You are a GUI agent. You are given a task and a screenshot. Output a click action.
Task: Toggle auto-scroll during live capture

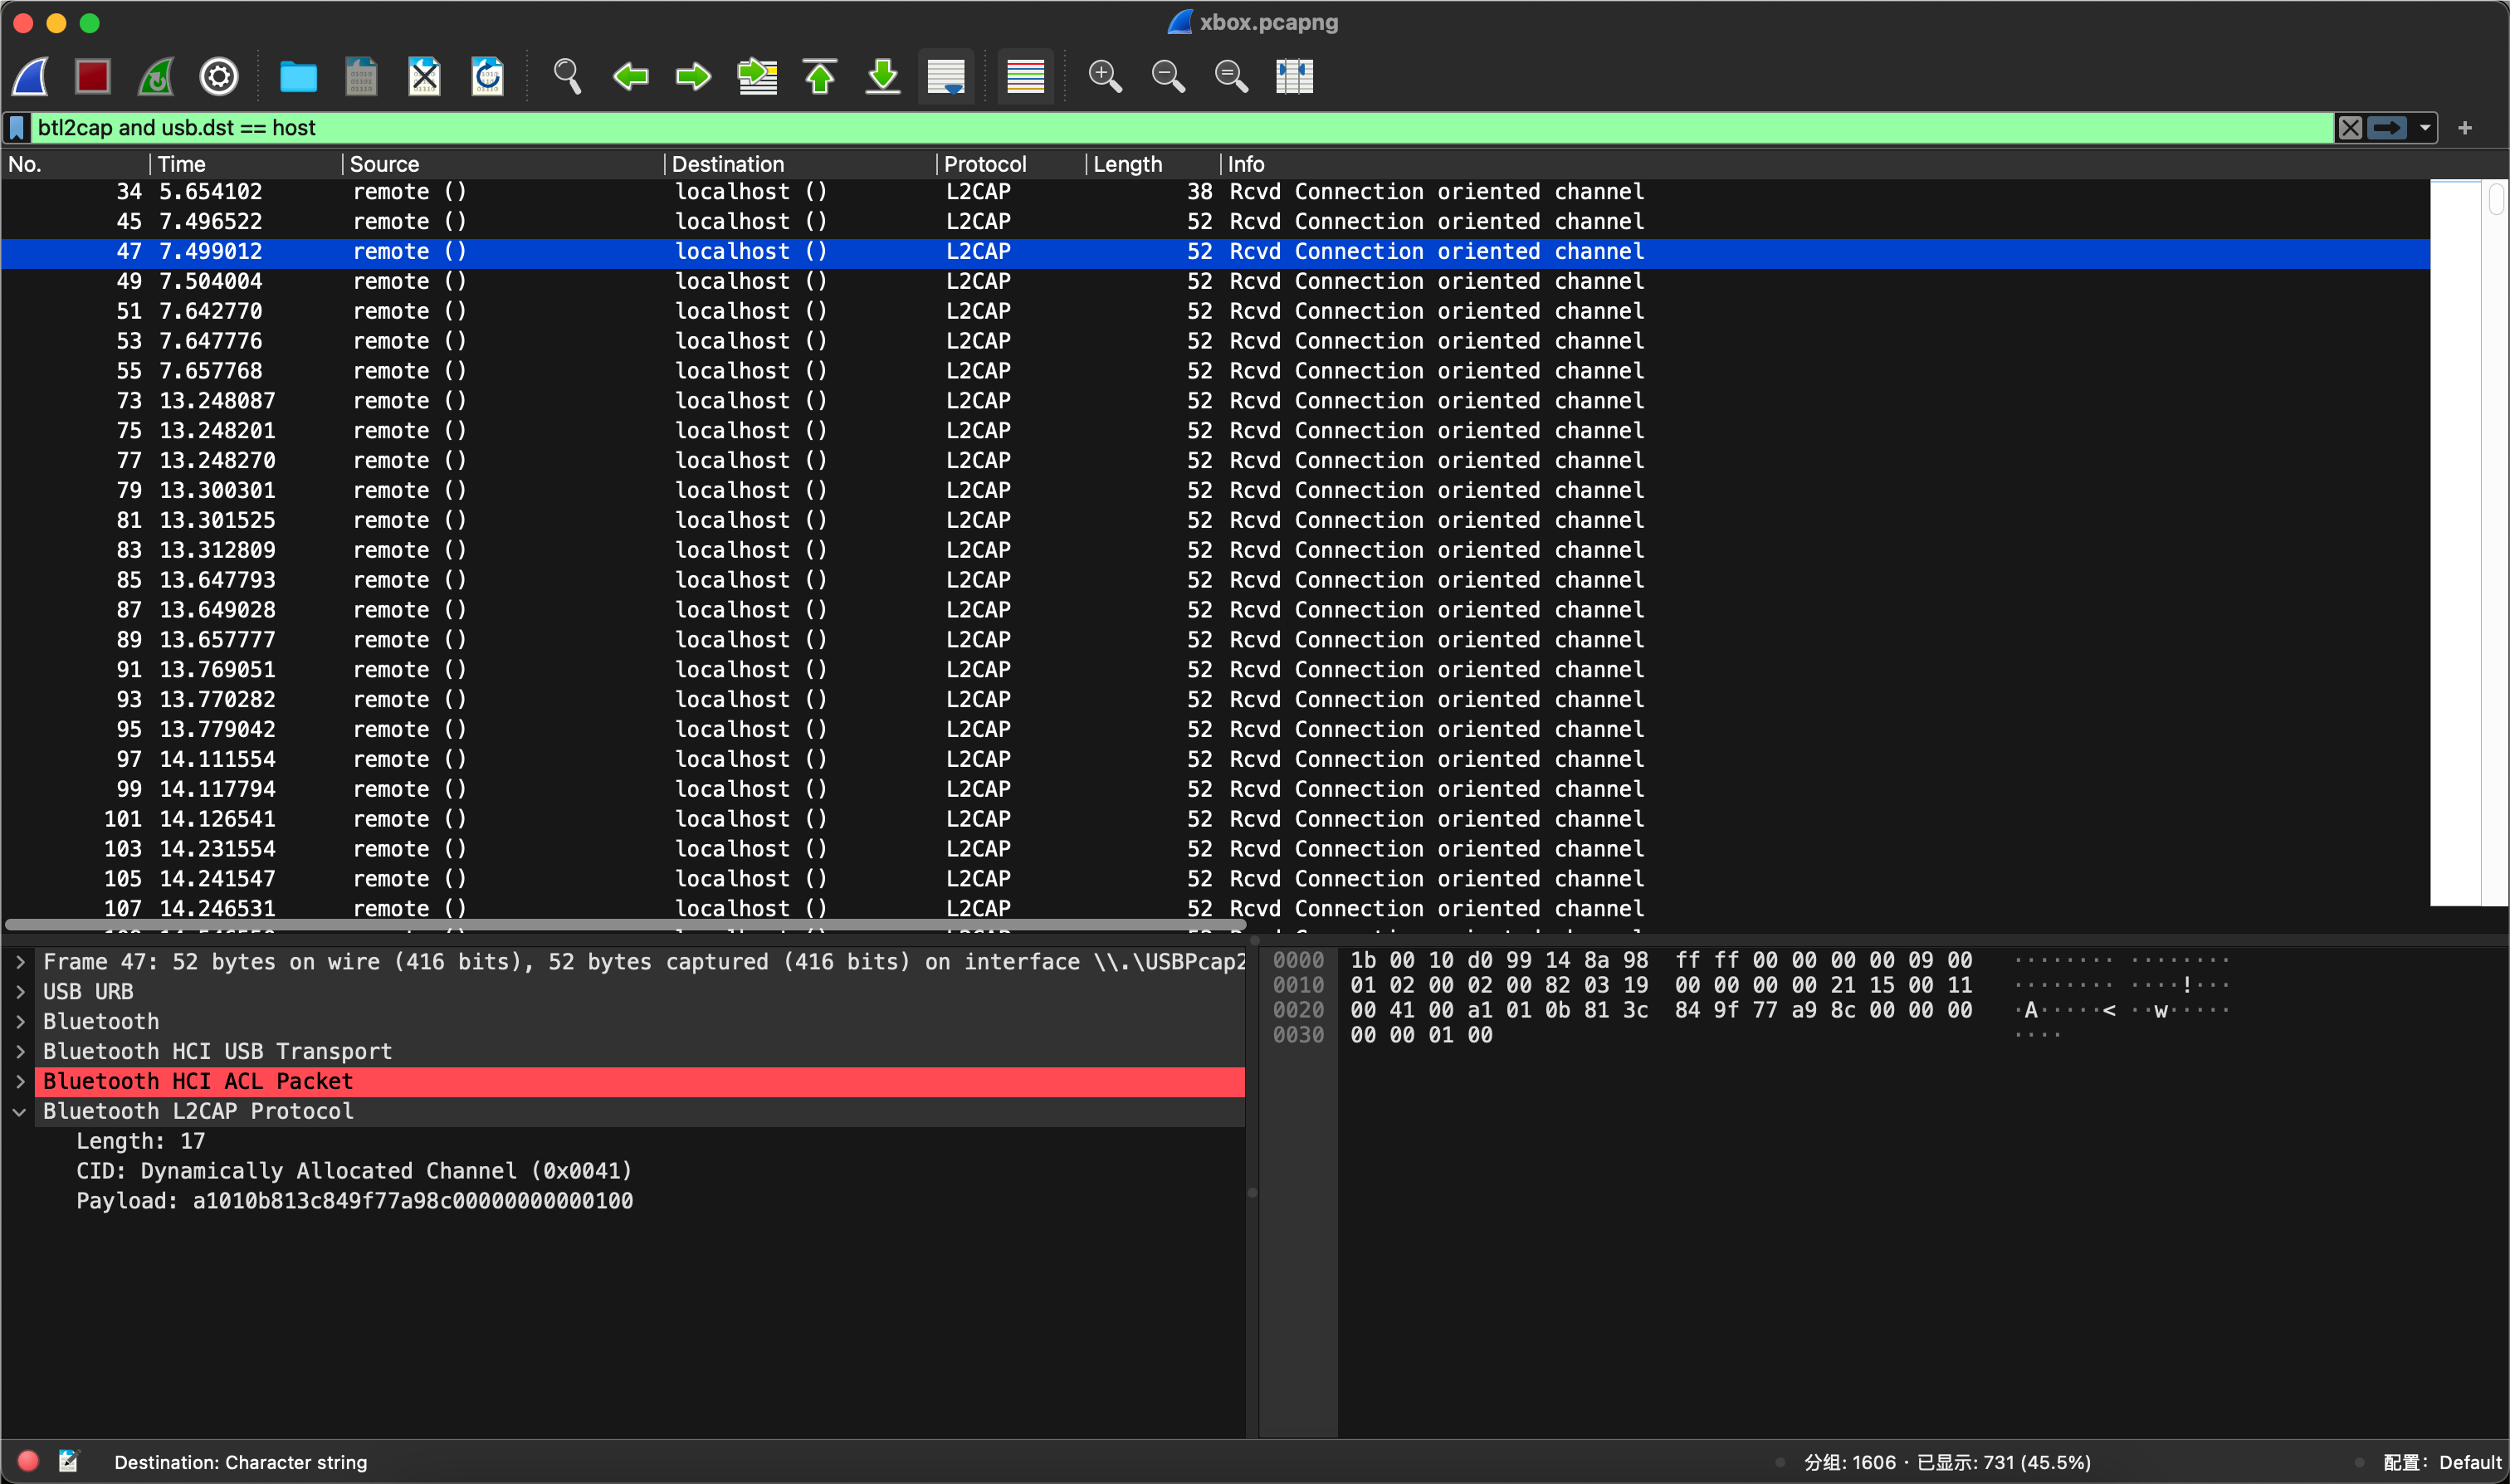point(946,77)
